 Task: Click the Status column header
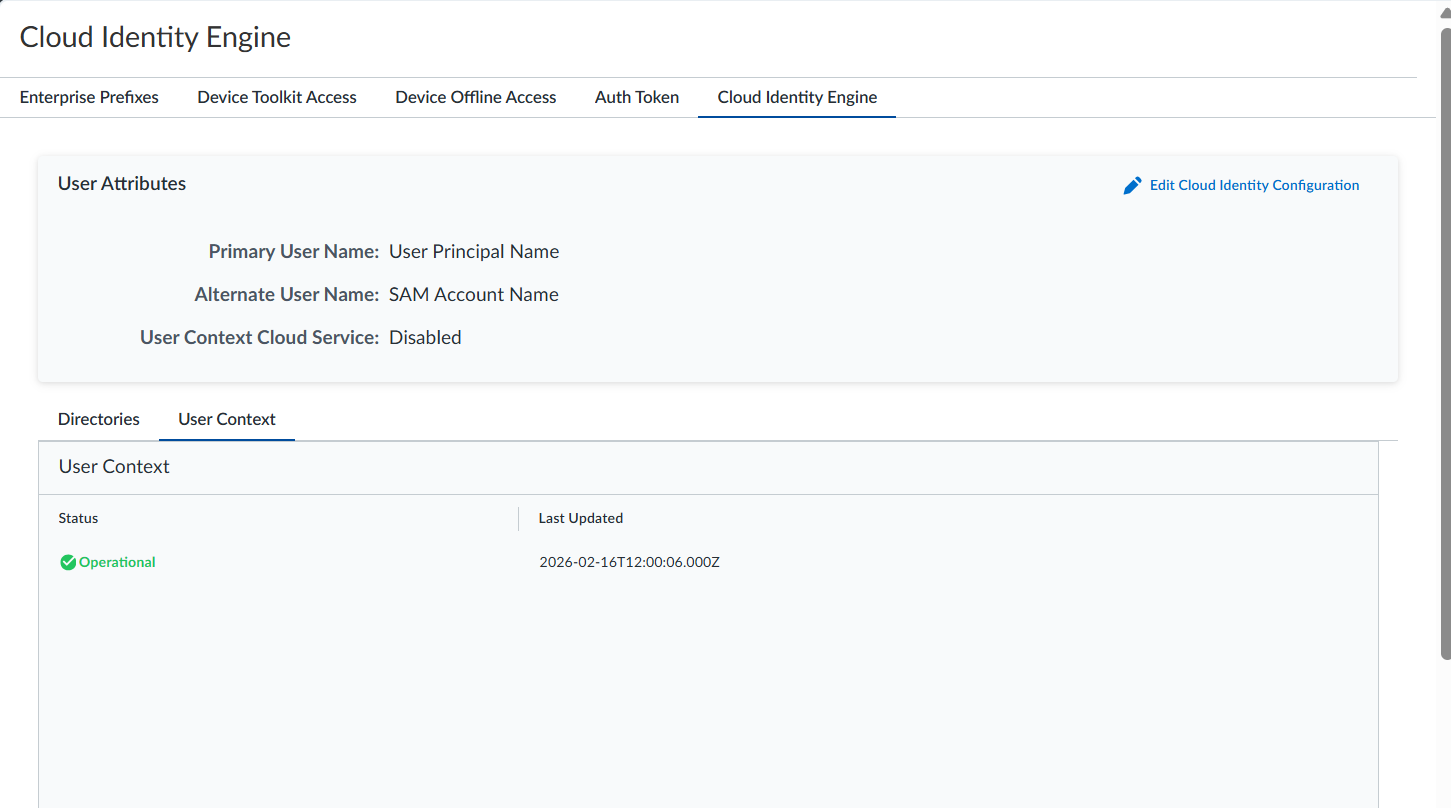point(79,519)
